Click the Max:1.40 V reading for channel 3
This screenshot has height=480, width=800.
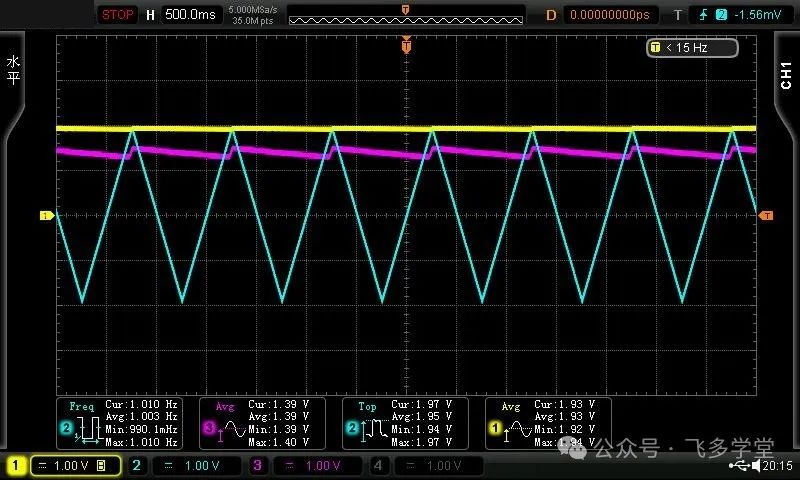pyautogui.click(x=279, y=442)
